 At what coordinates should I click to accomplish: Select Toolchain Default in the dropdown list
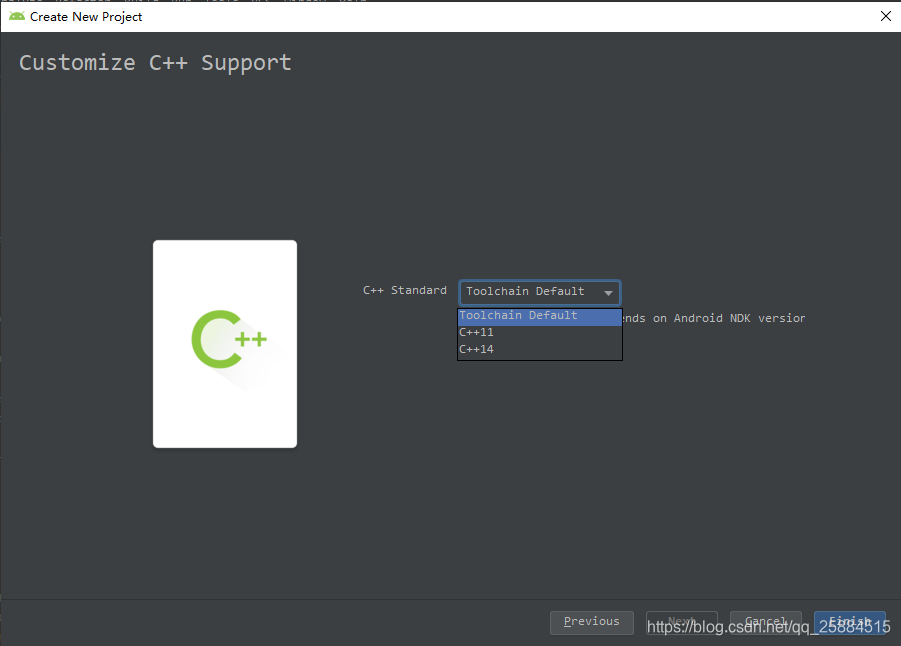pyautogui.click(x=540, y=317)
